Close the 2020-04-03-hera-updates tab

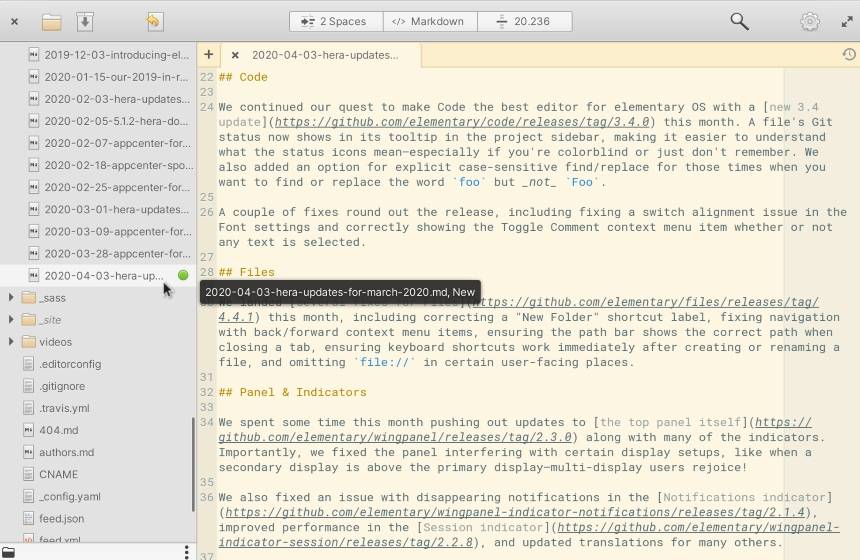(x=235, y=56)
